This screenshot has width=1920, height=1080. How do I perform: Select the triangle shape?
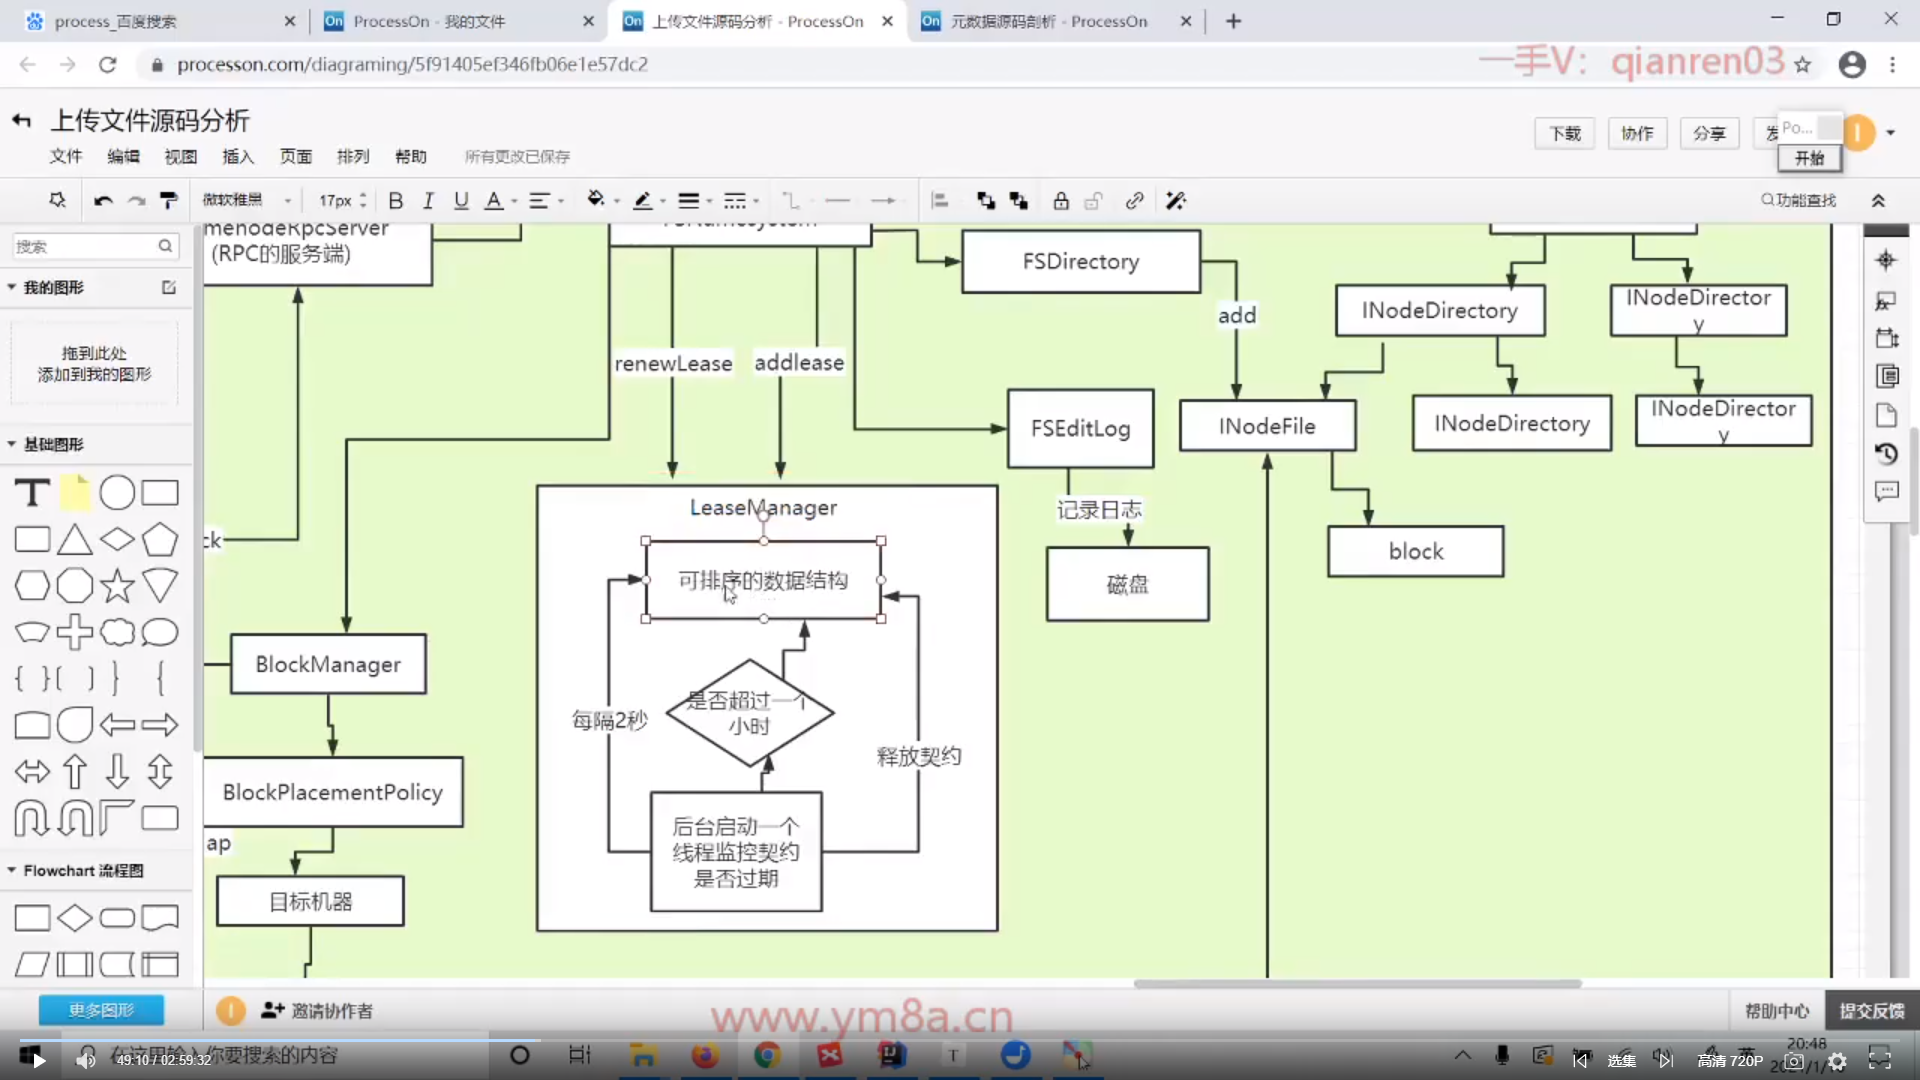(x=74, y=540)
